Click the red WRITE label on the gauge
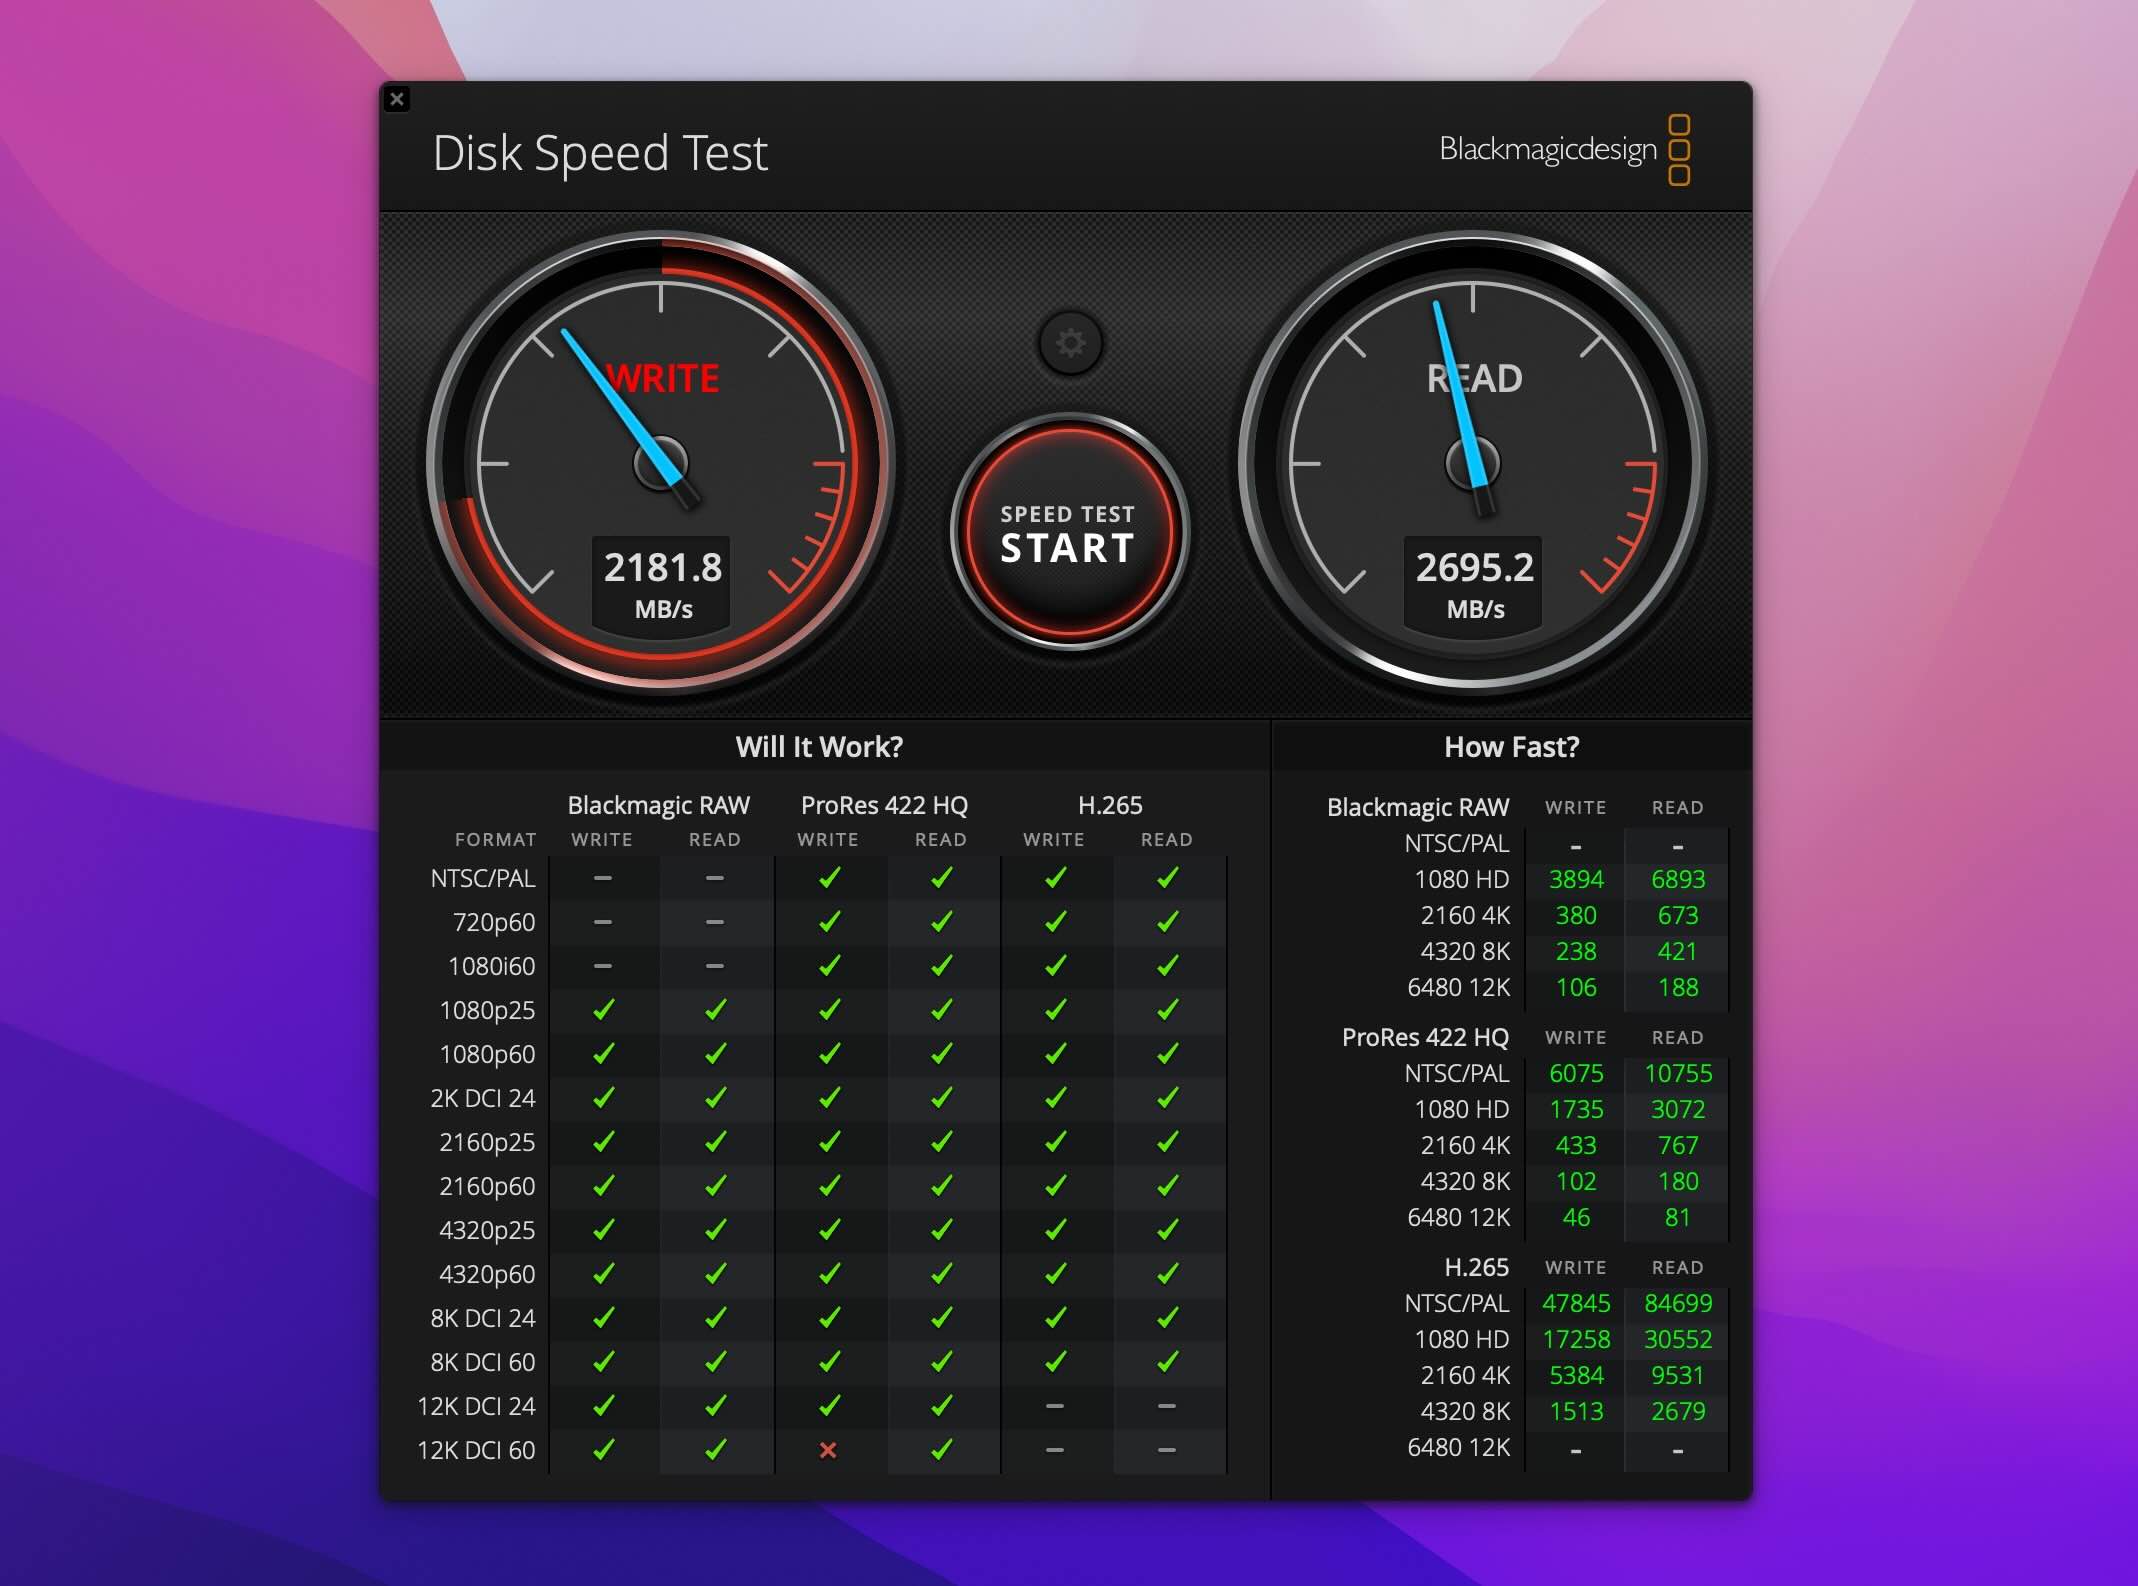2138x1586 pixels. [x=664, y=378]
